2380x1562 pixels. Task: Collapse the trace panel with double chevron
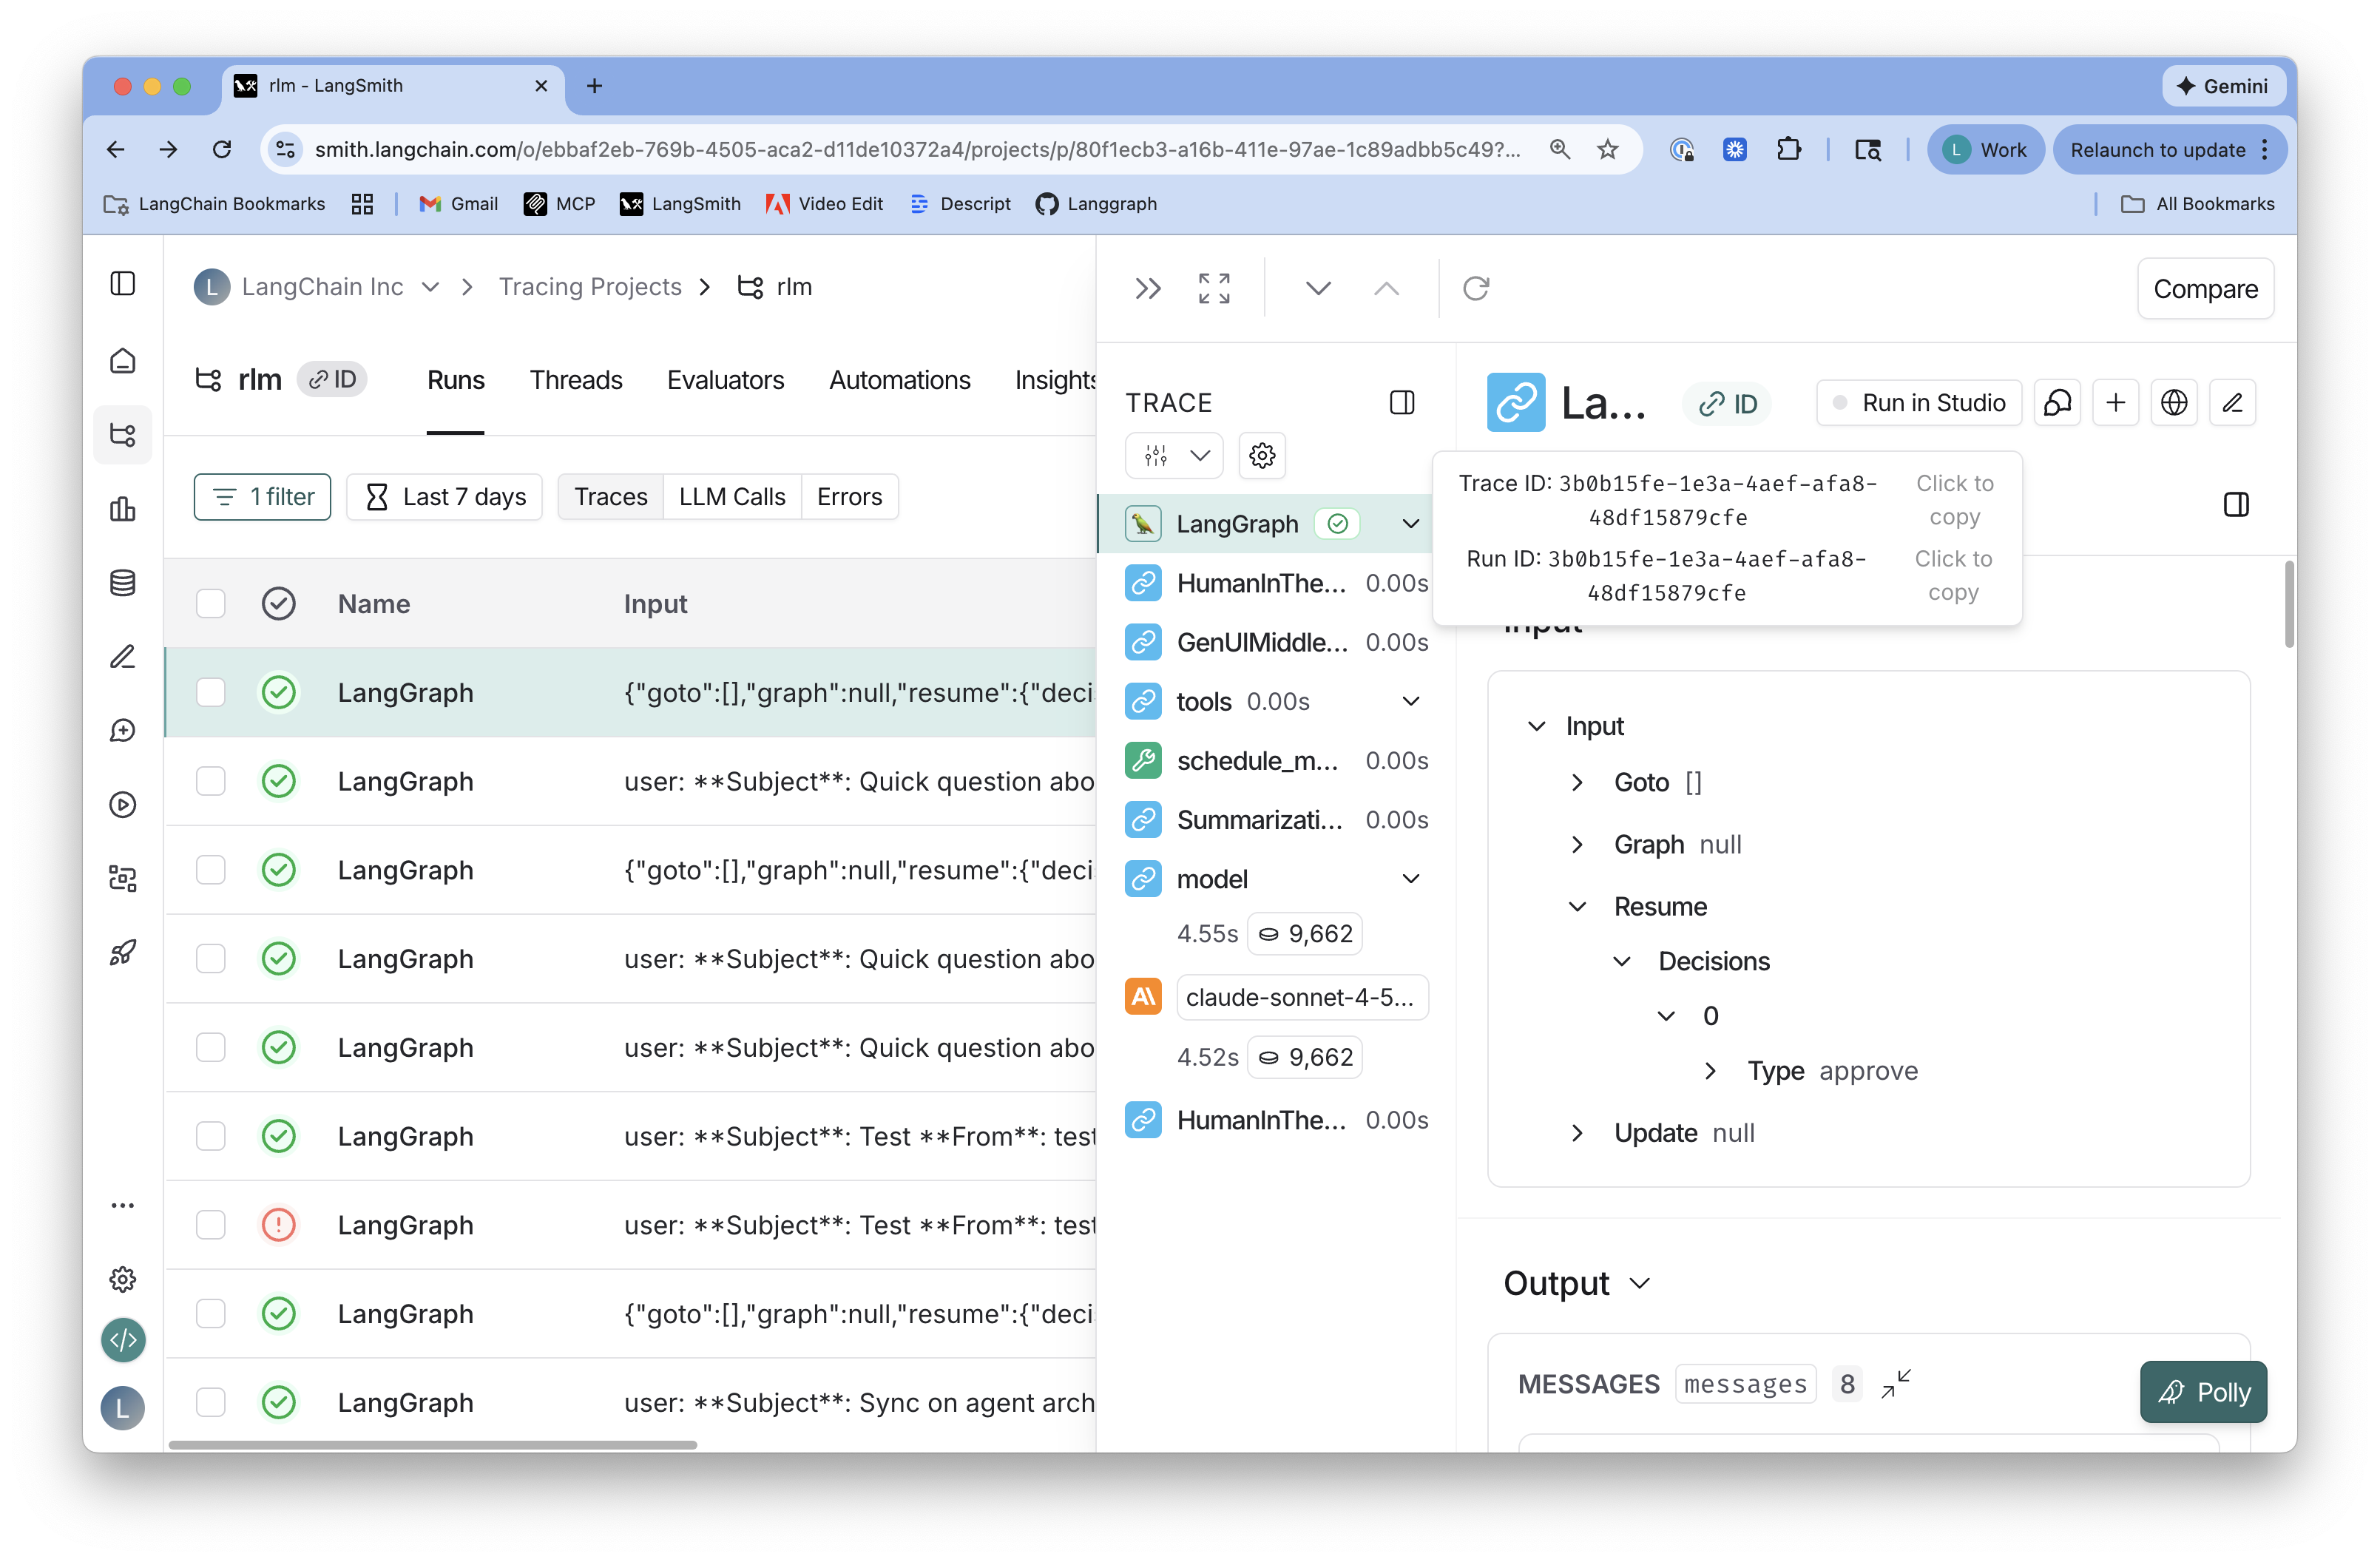1148,289
